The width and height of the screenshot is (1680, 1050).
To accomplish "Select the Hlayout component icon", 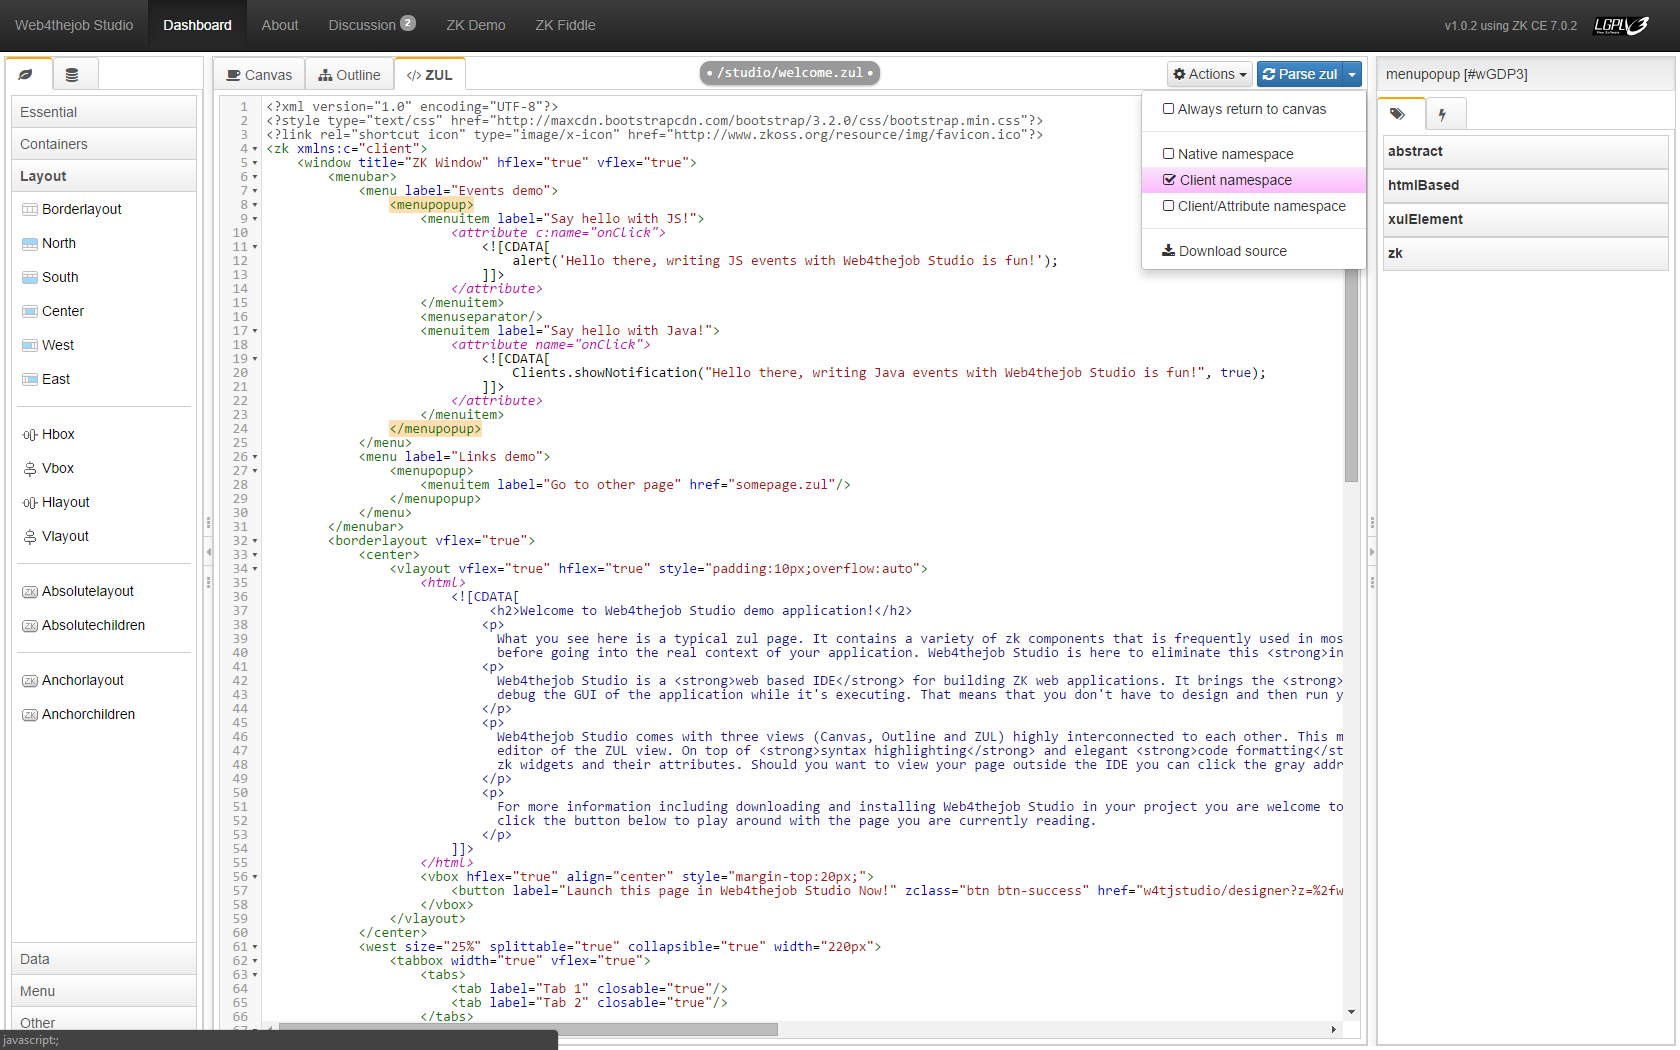I will tap(30, 503).
